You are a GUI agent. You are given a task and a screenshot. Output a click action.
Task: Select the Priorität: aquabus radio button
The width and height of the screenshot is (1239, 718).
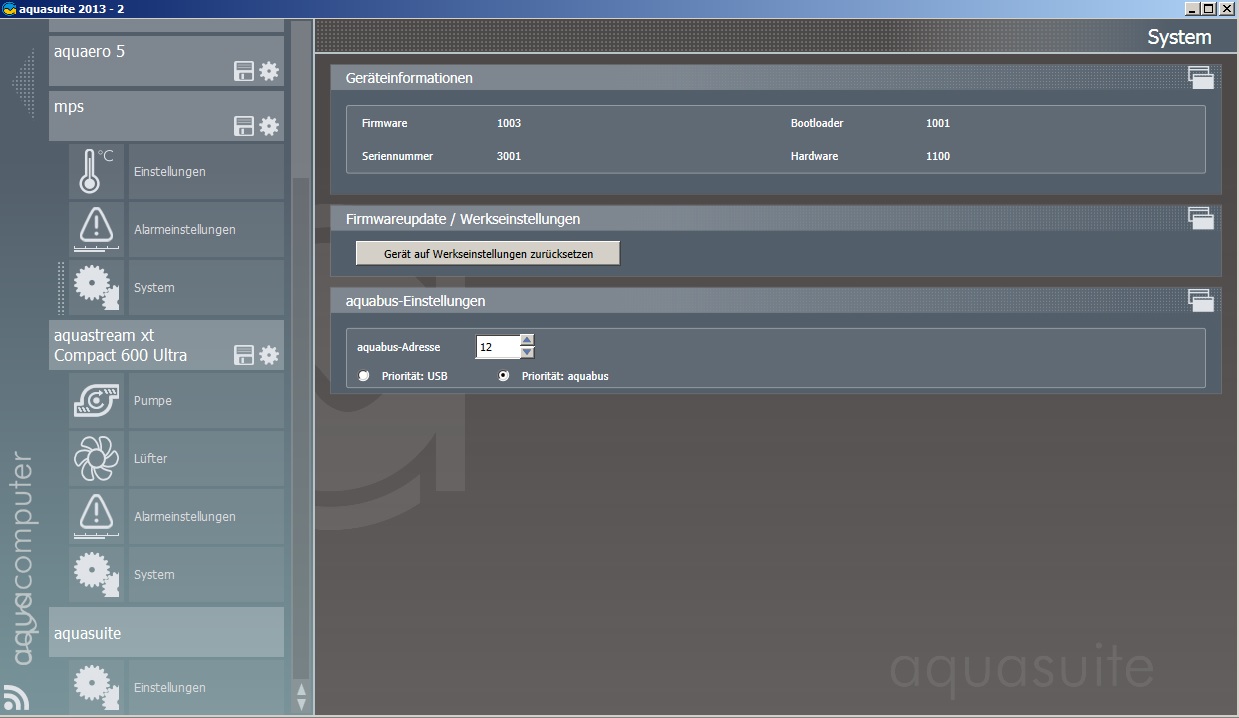504,376
